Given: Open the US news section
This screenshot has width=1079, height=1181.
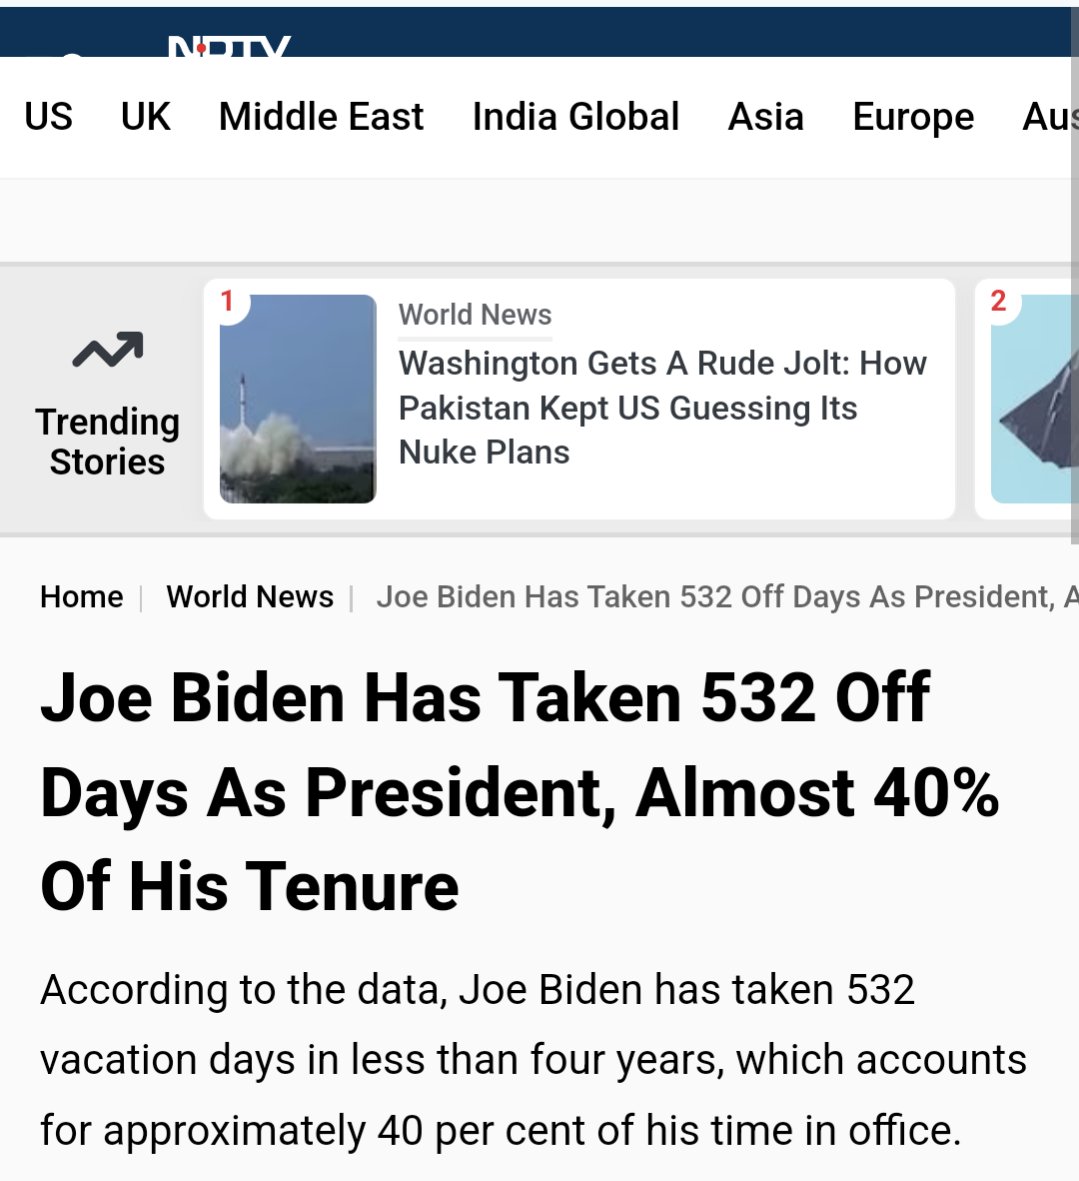Looking at the screenshot, I should point(49,117).
